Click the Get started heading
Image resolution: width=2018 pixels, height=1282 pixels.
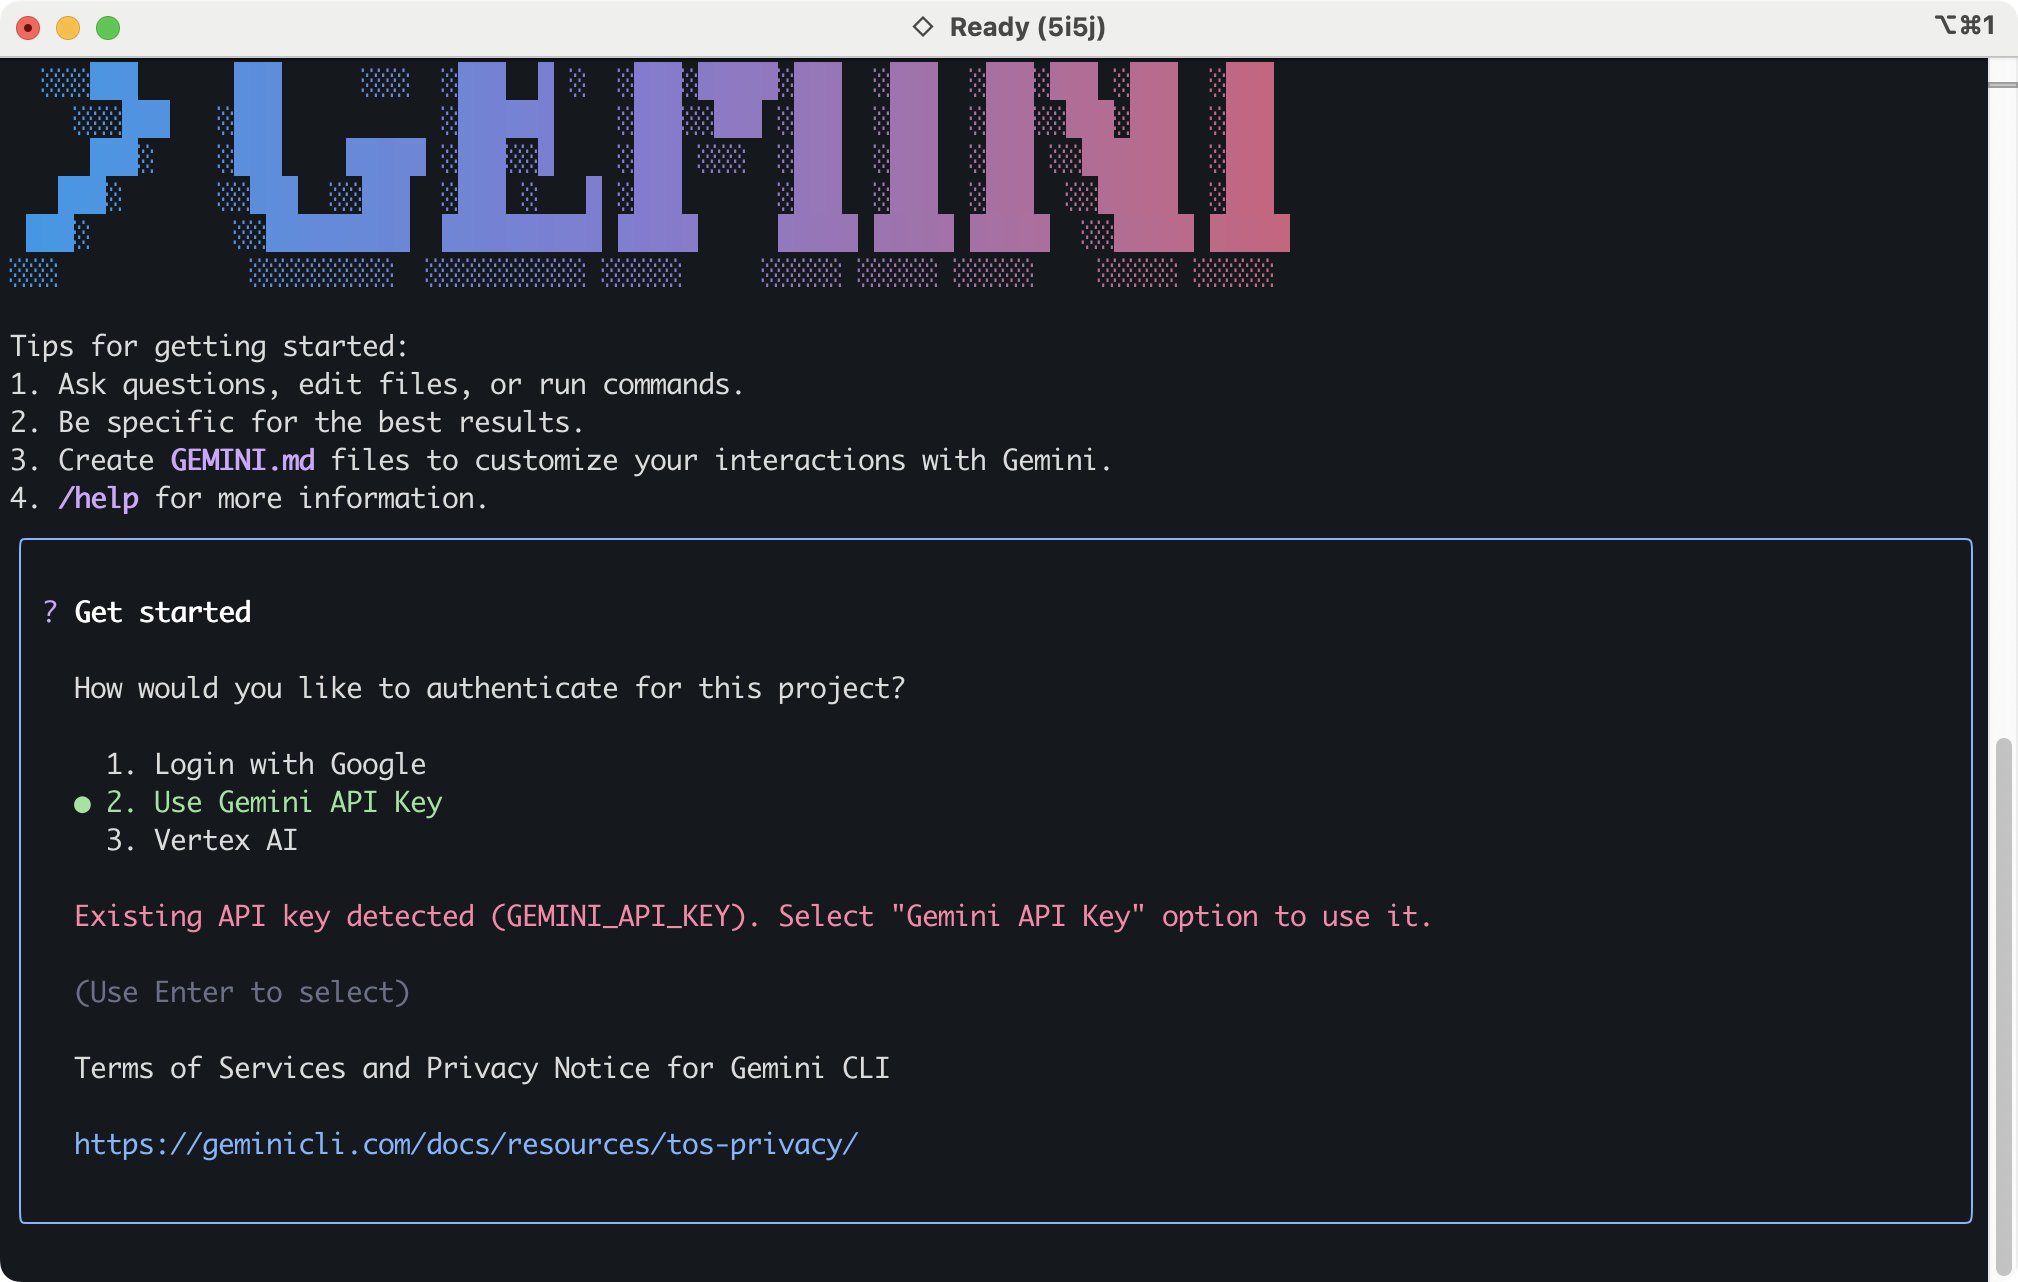click(x=162, y=612)
